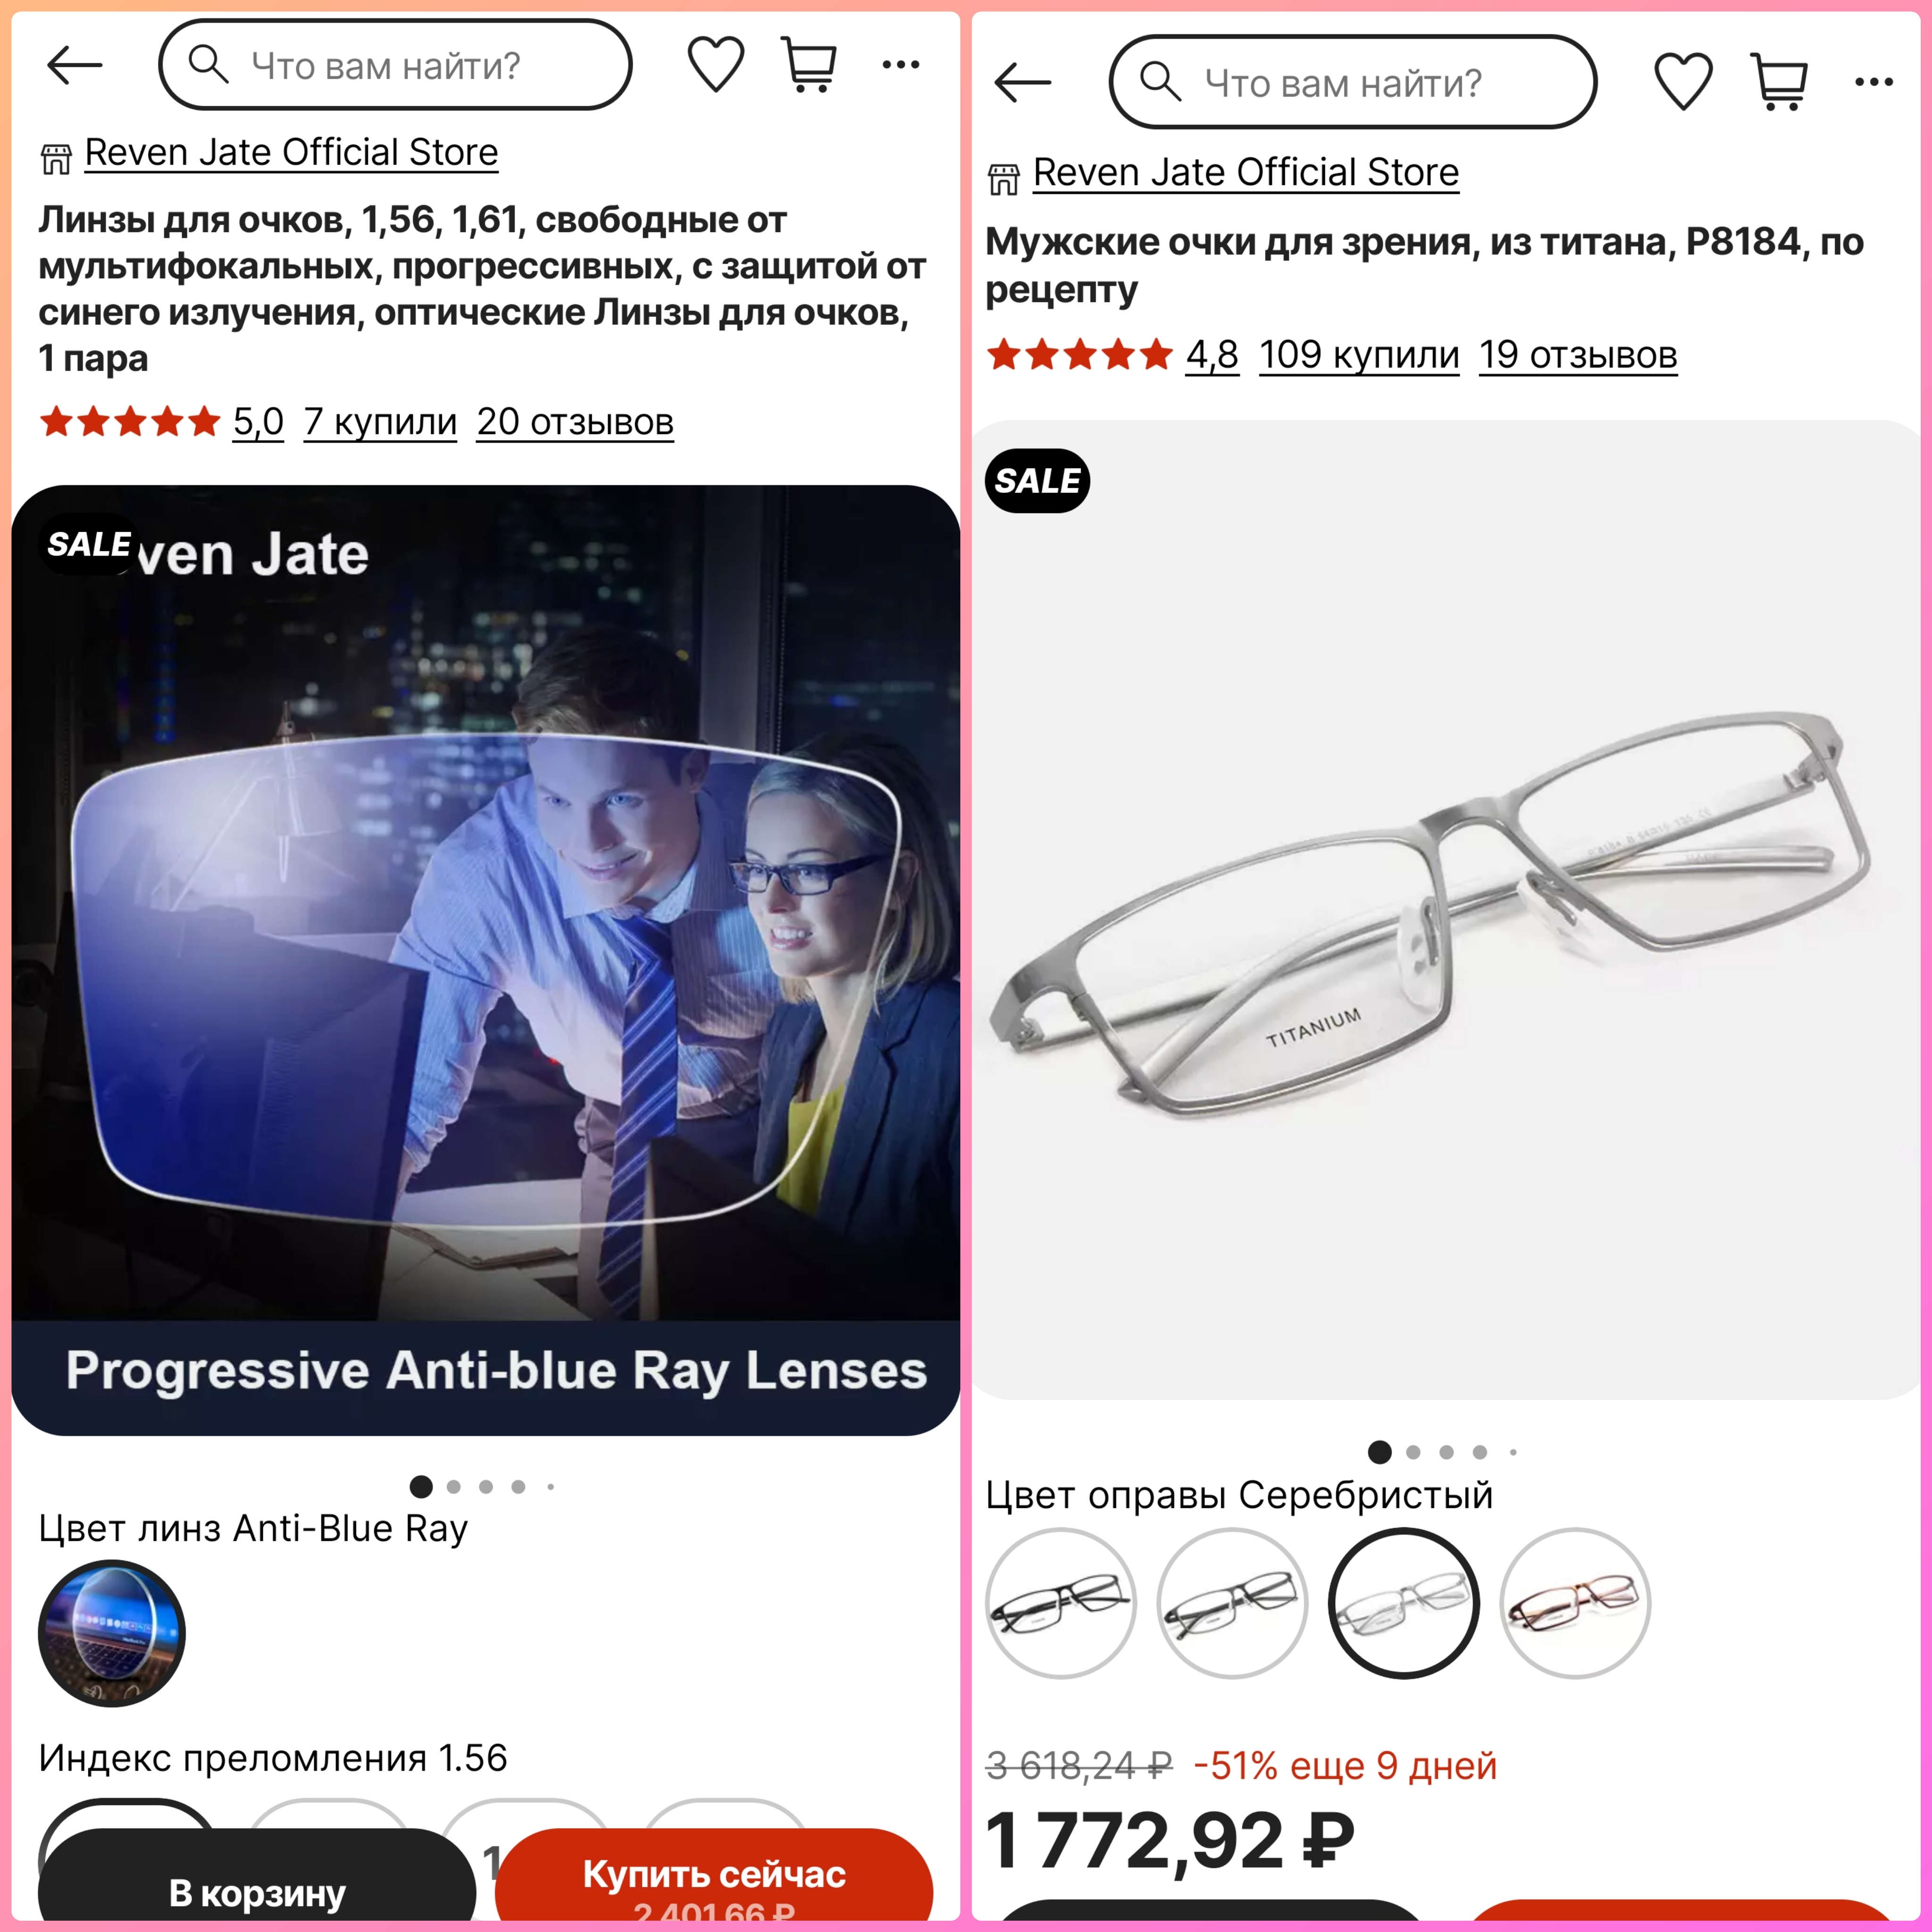Add lenses to favorites with heart icon
The height and width of the screenshot is (1932, 1932).
[716, 65]
